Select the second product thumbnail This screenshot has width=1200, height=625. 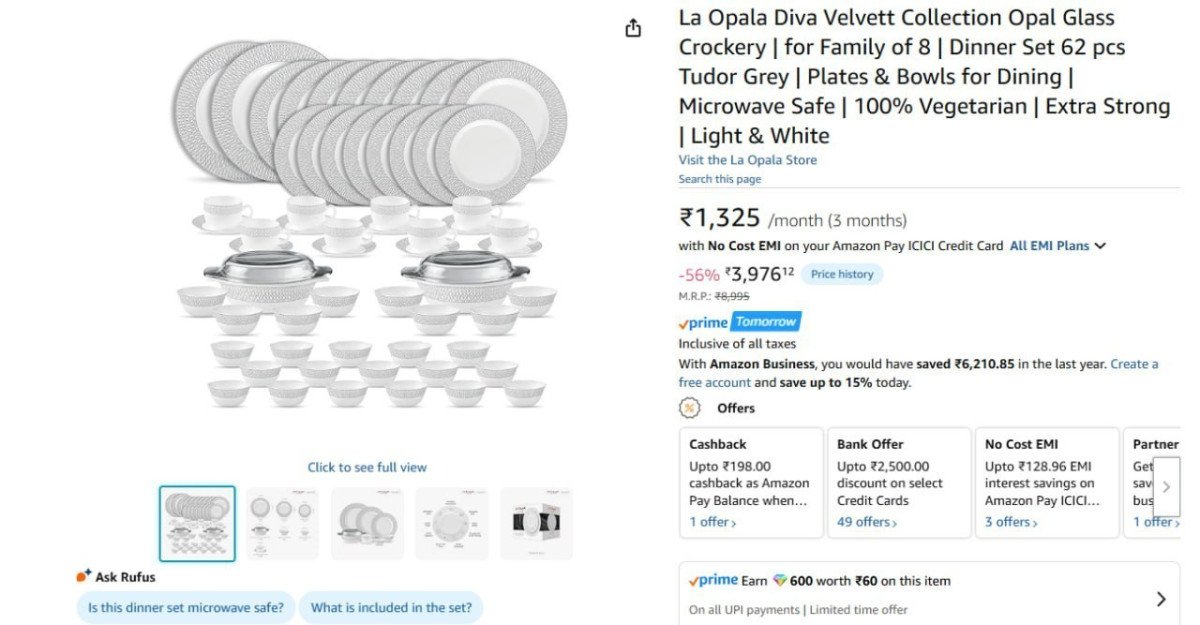(x=281, y=521)
